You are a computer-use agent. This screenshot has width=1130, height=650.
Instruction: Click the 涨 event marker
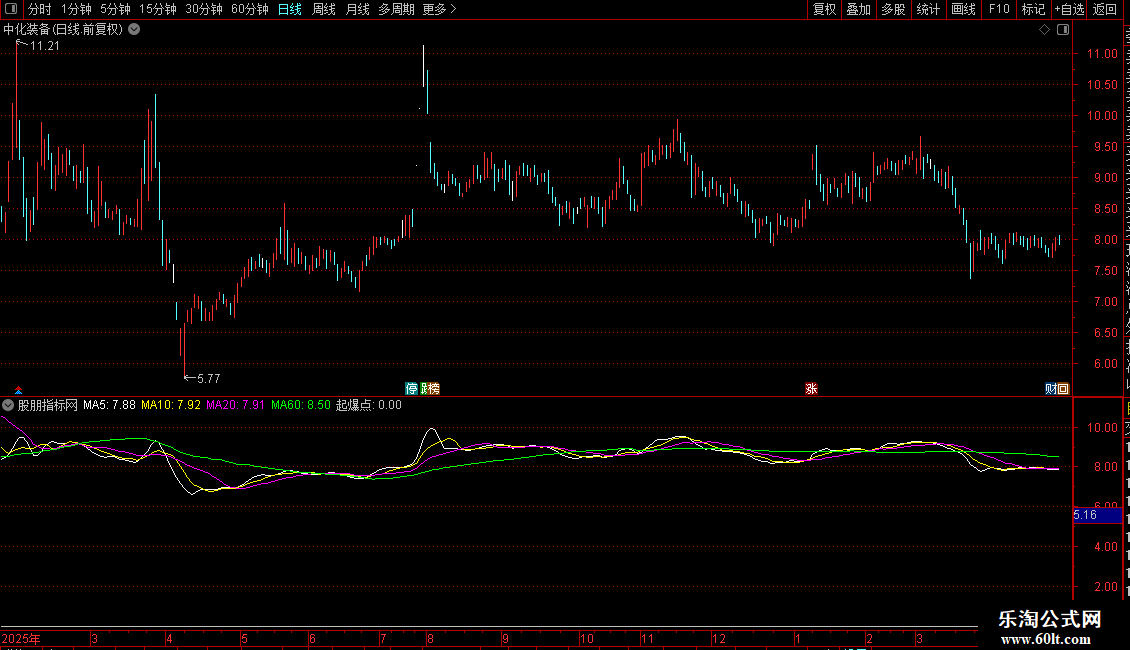811,388
